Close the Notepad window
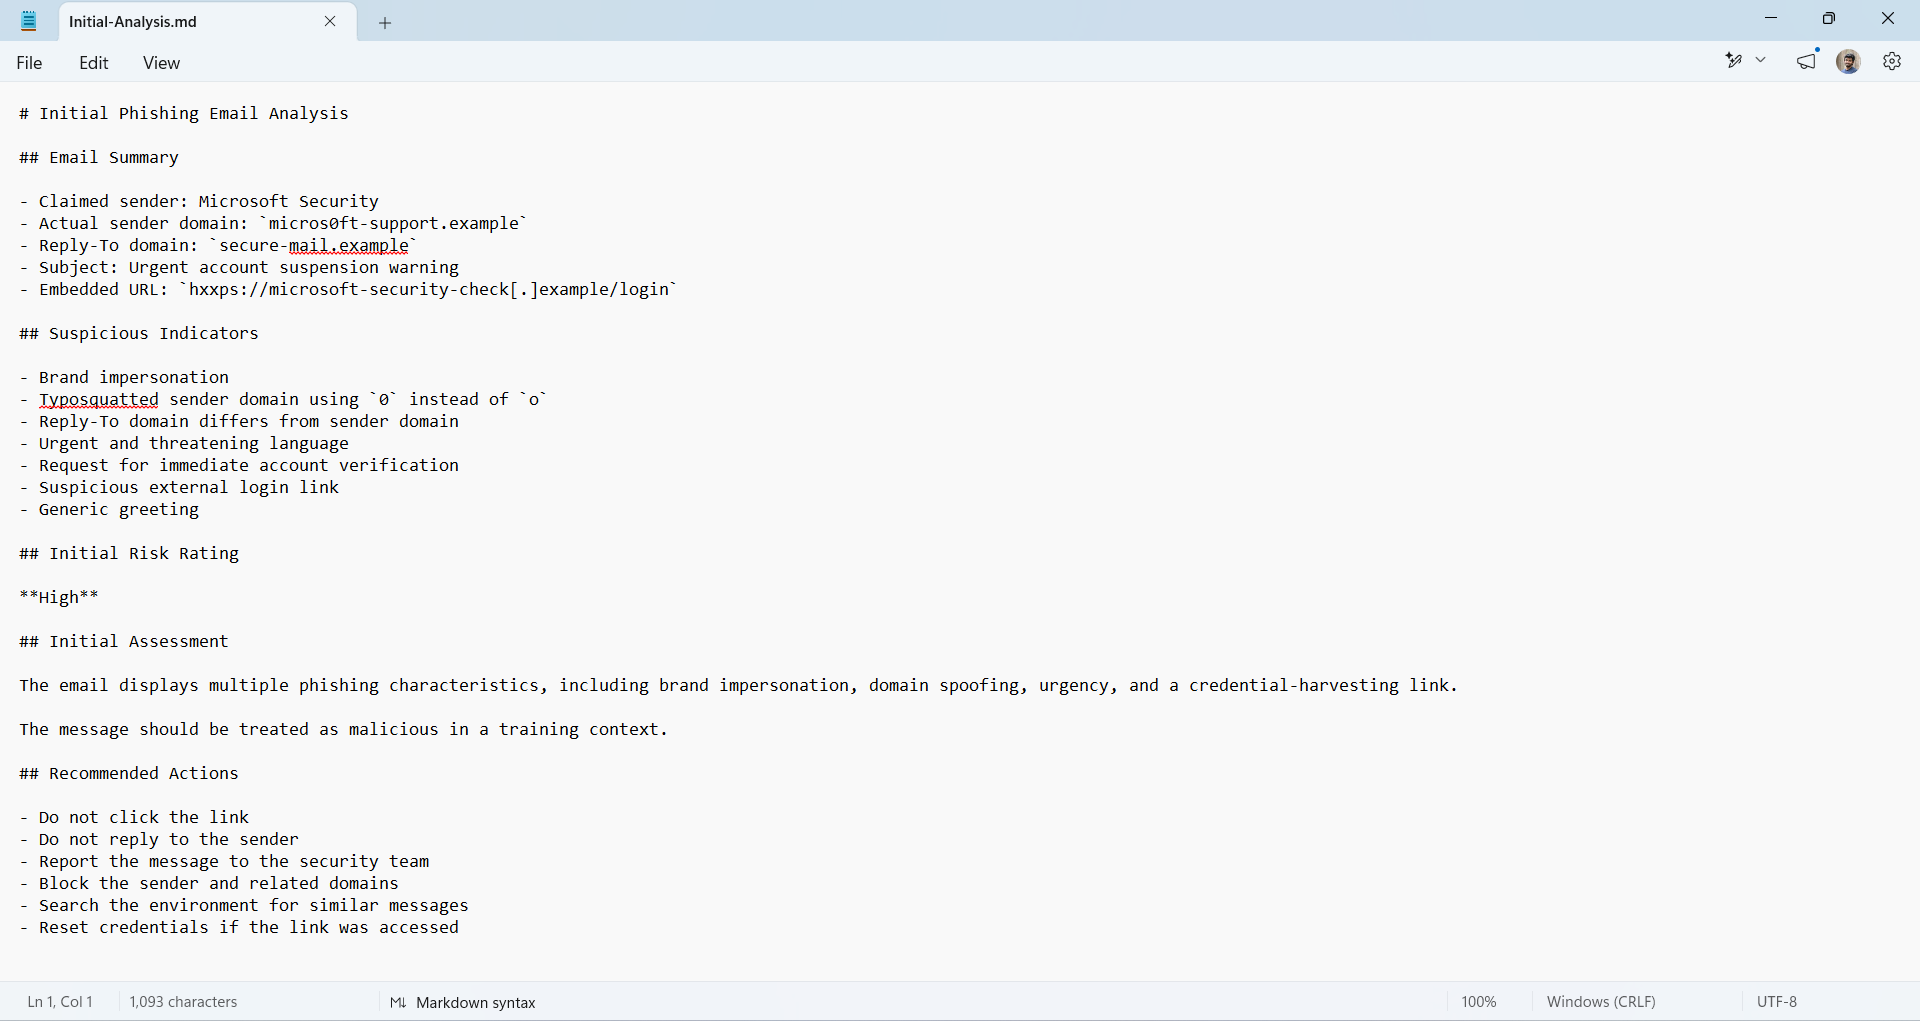1920x1021 pixels. 1888,18
